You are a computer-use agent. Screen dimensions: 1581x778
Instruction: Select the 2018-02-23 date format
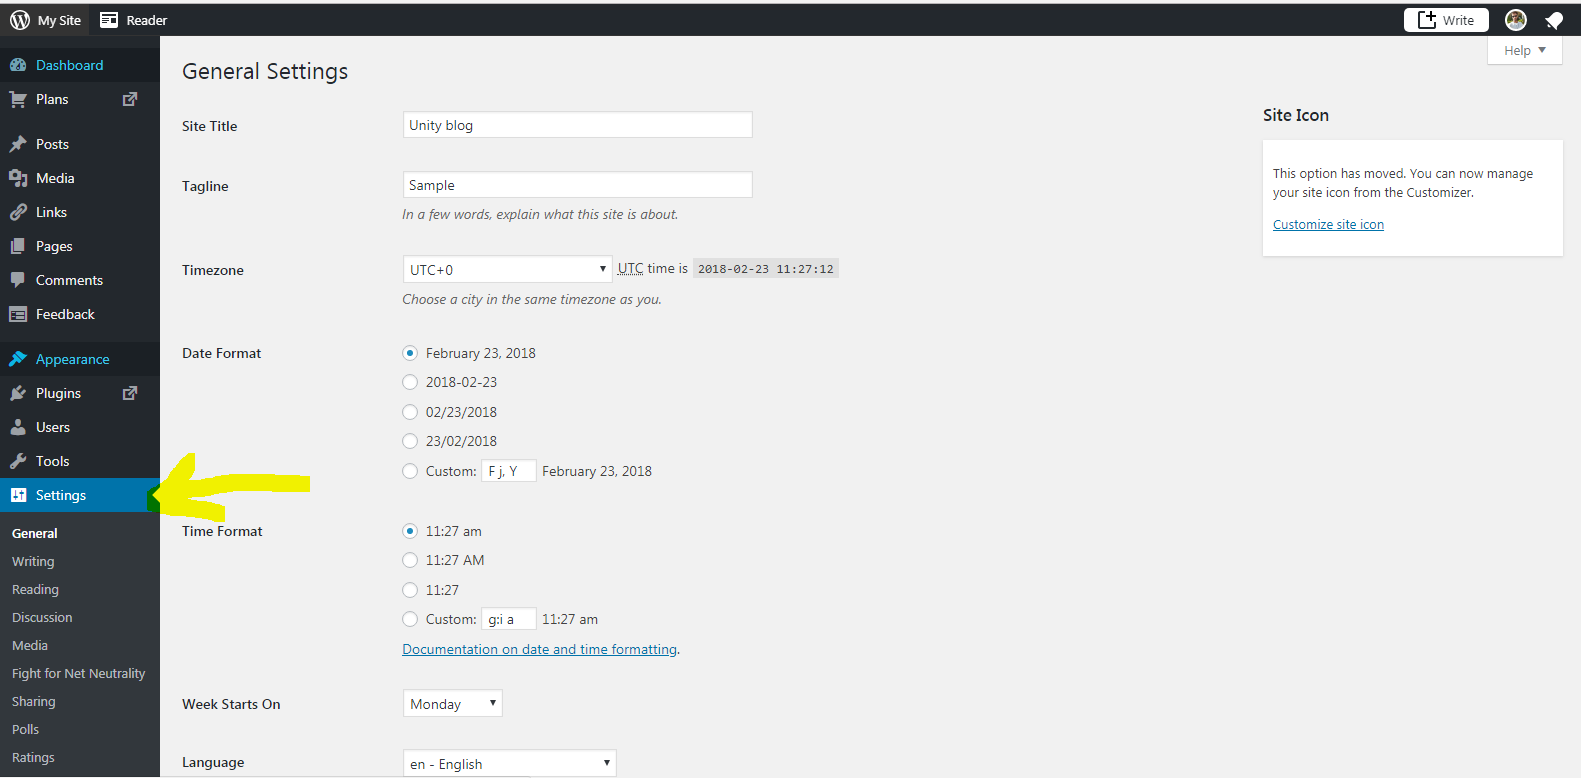coord(410,382)
